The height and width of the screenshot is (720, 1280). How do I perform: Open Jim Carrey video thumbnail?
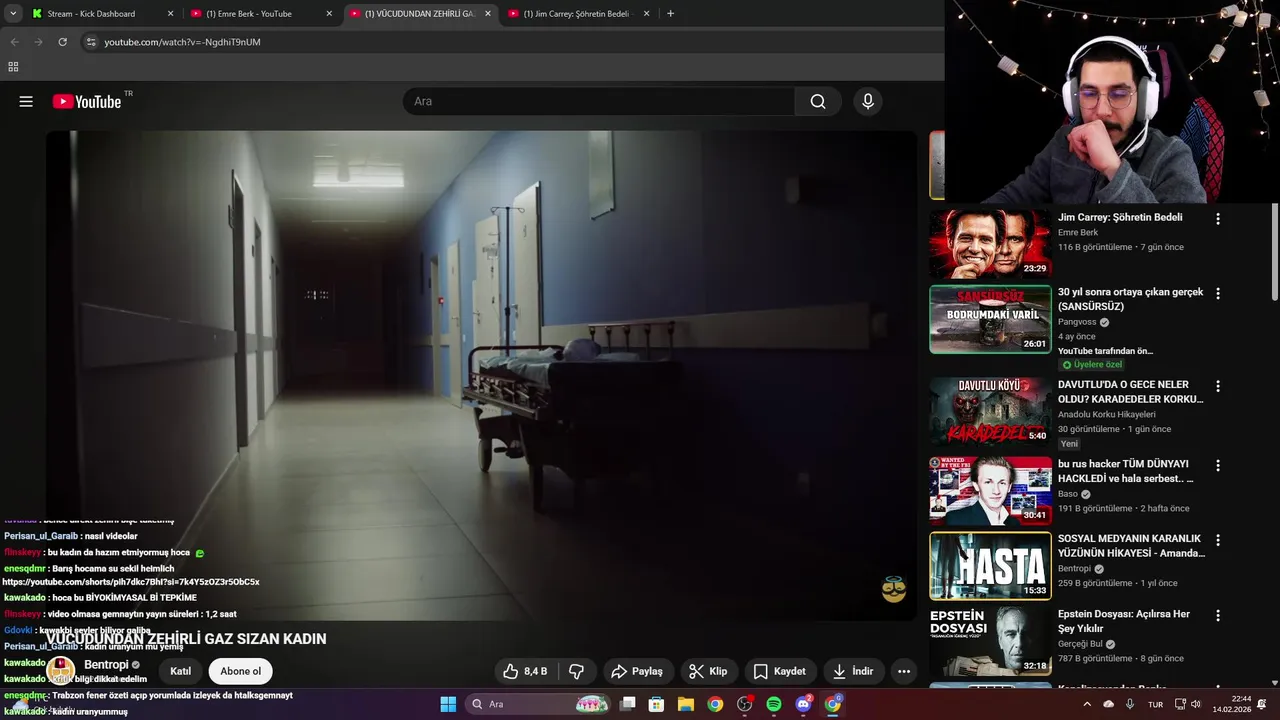coord(990,243)
